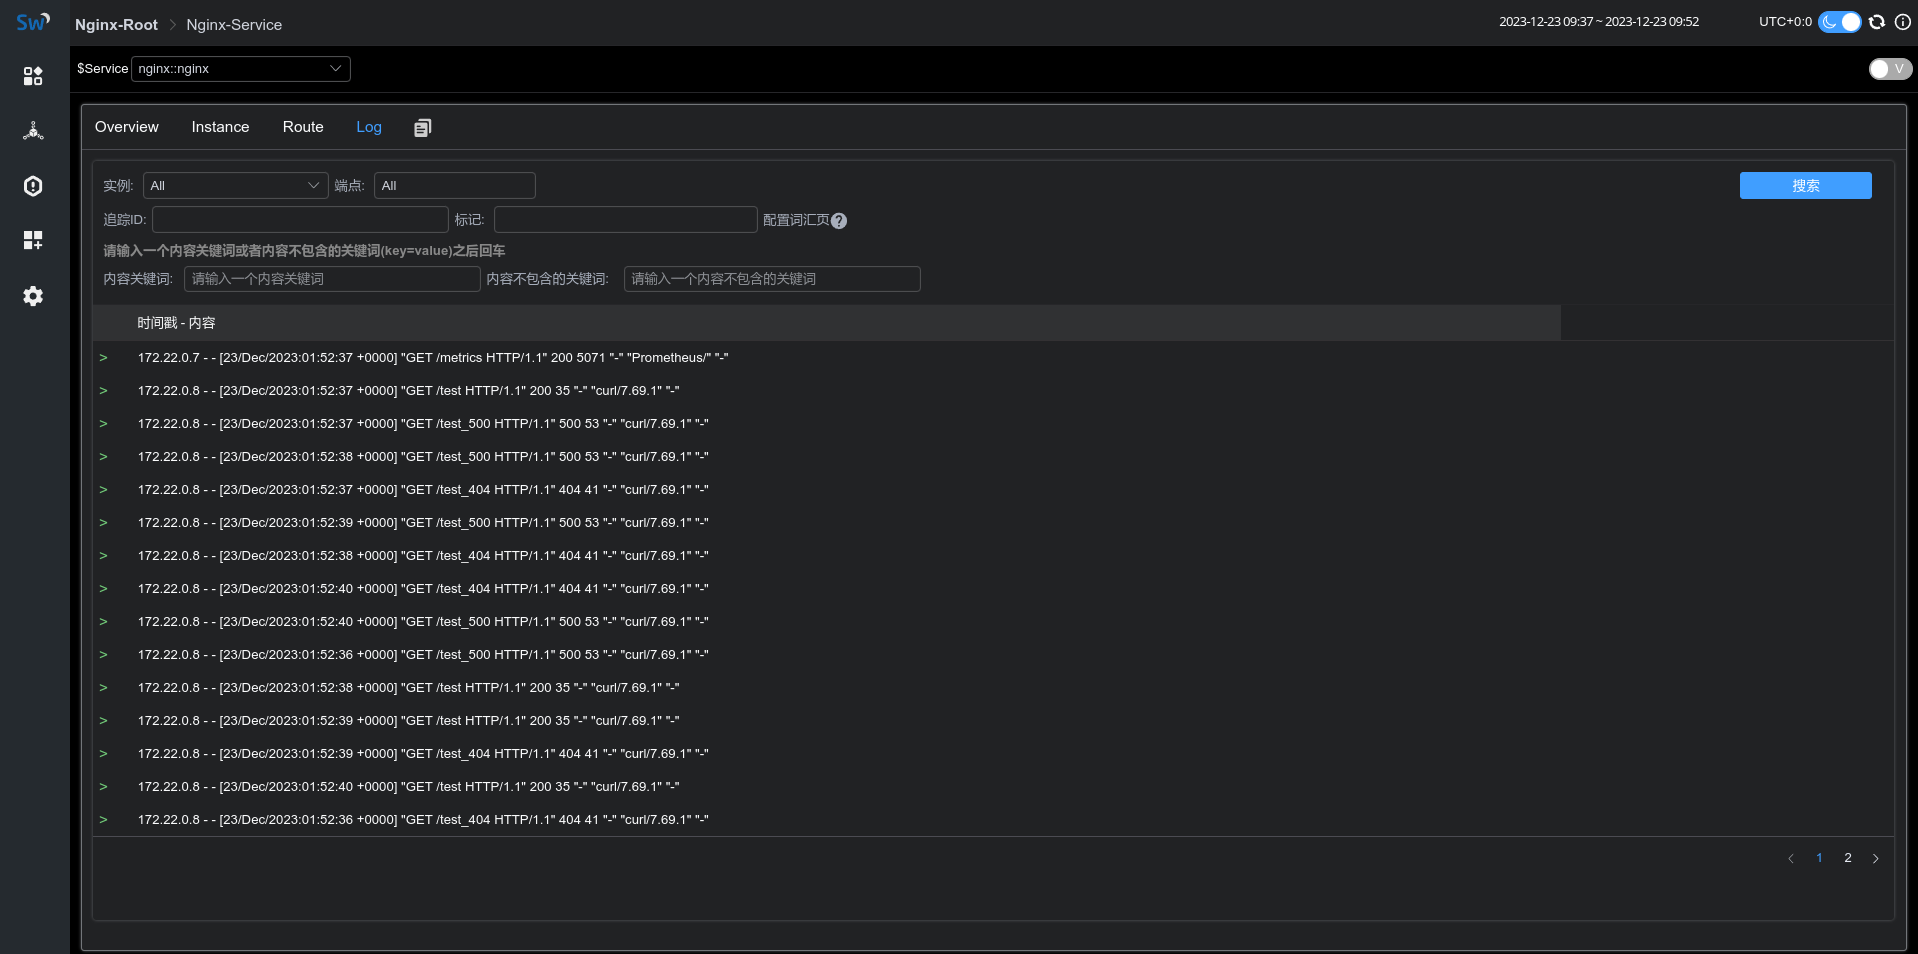Open the settings panel
The width and height of the screenshot is (1918, 954).
point(33,296)
